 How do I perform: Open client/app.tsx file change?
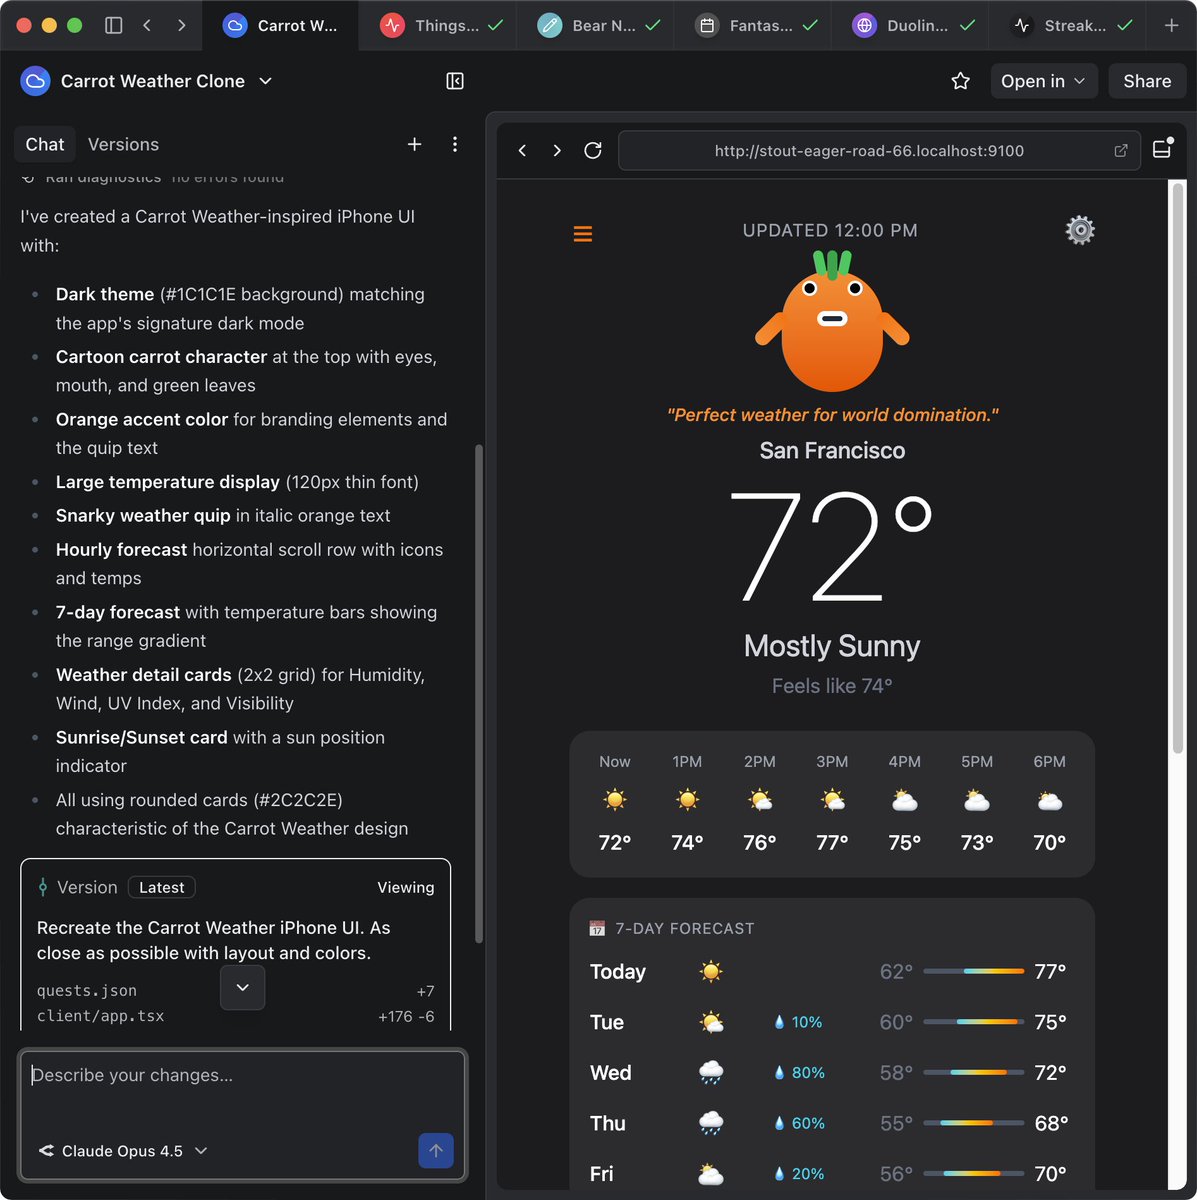tap(235, 1016)
